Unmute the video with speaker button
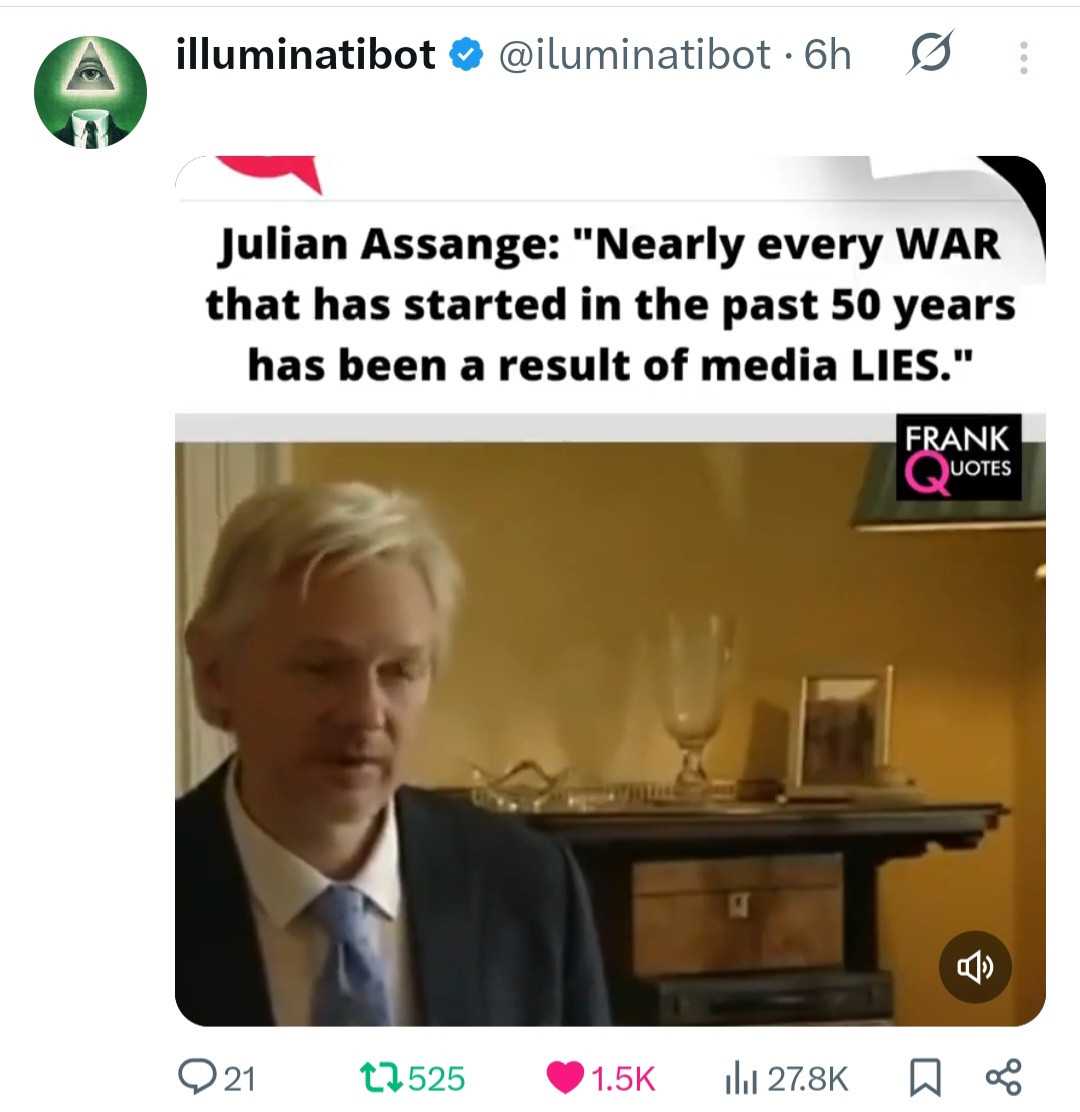Image resolution: width=1080 pixels, height=1112 pixels. click(975, 967)
